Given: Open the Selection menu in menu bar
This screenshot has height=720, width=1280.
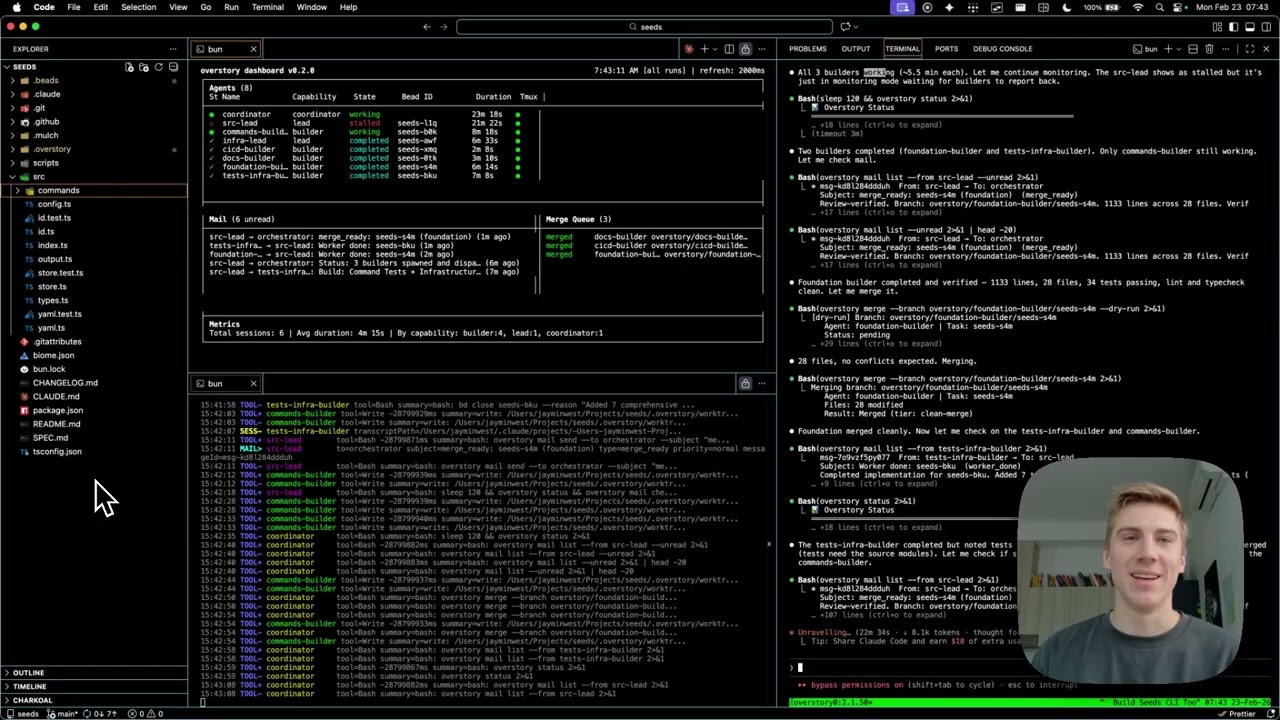Looking at the screenshot, I should click(x=138, y=7).
